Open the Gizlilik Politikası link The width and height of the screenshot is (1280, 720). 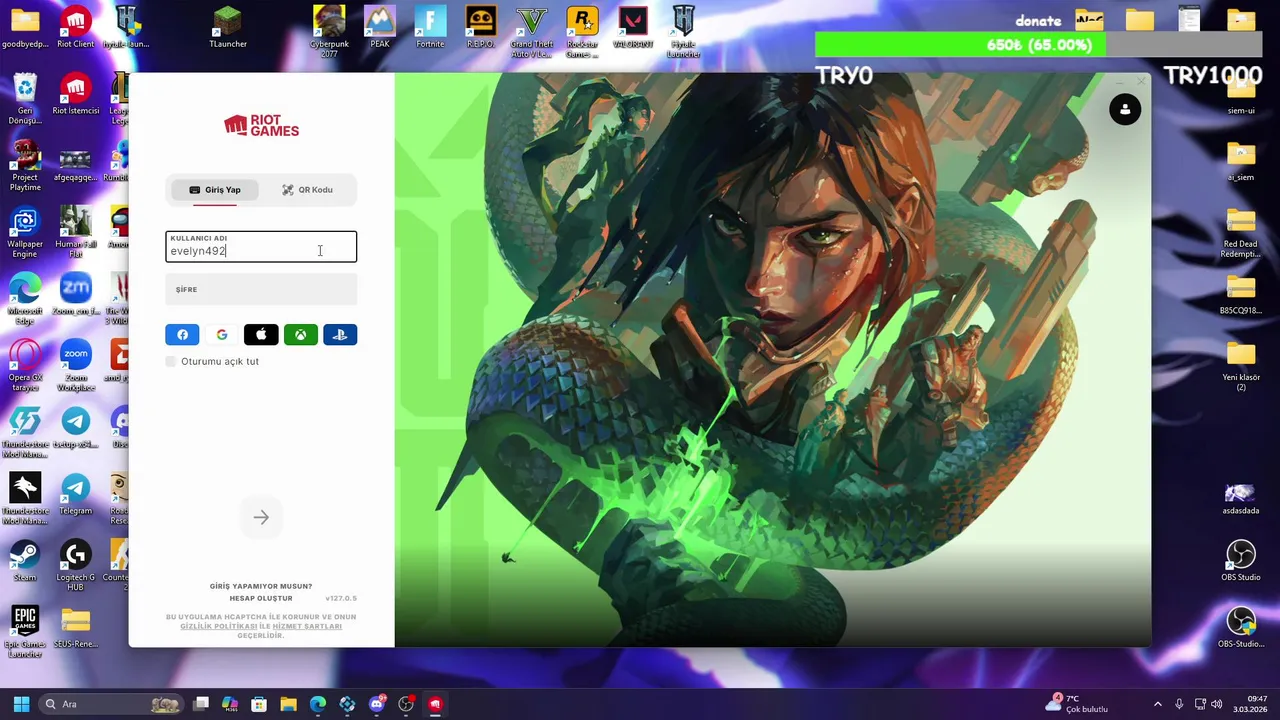219,626
